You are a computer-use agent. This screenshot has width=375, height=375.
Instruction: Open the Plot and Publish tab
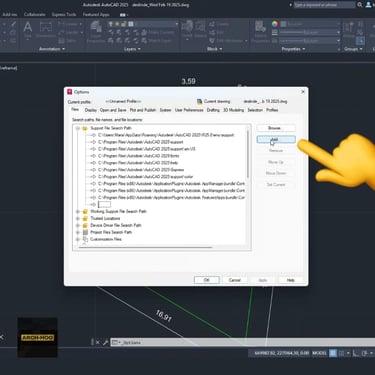(x=143, y=110)
